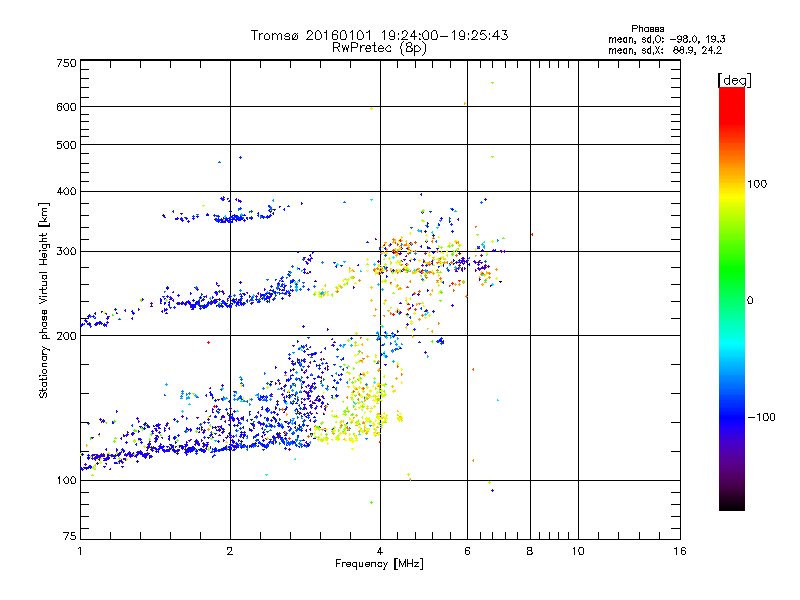This screenshot has height=600, width=800.
Task: Click the y-axis tick label '75'
Action: pos(70,536)
